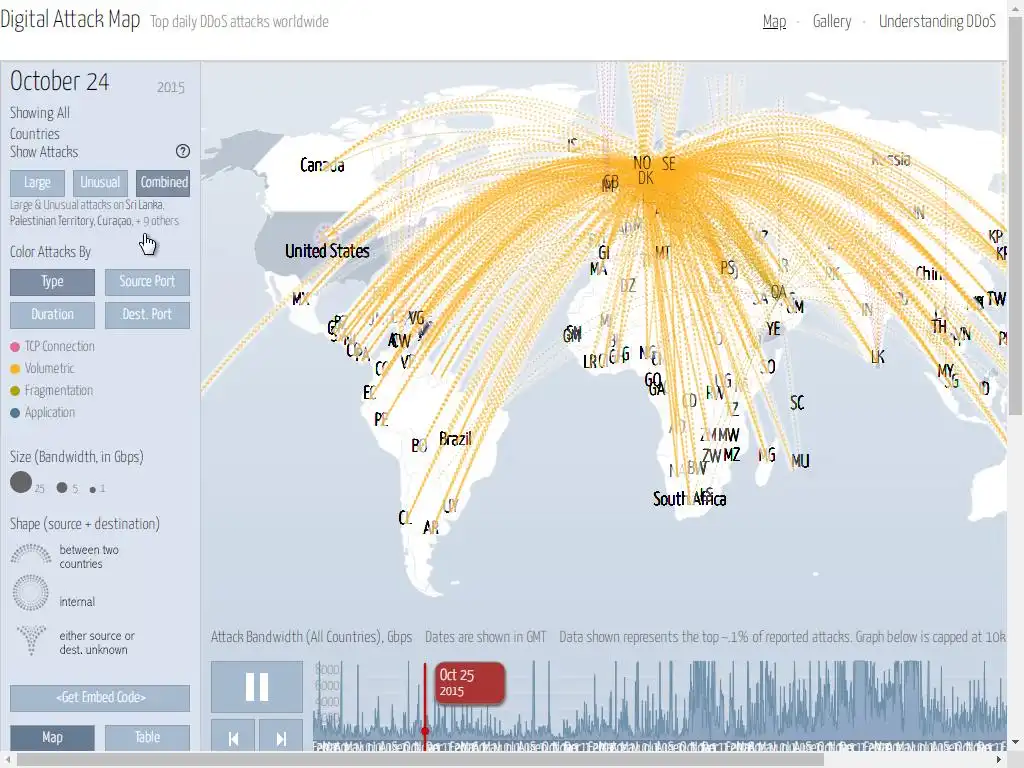
Task: Step forward to the next day
Action: click(281, 738)
